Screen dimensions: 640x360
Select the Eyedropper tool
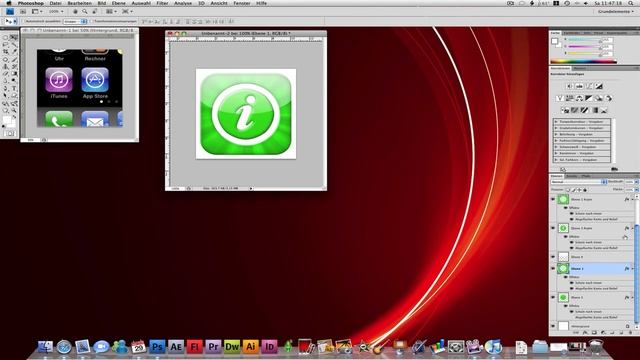[x=14, y=52]
